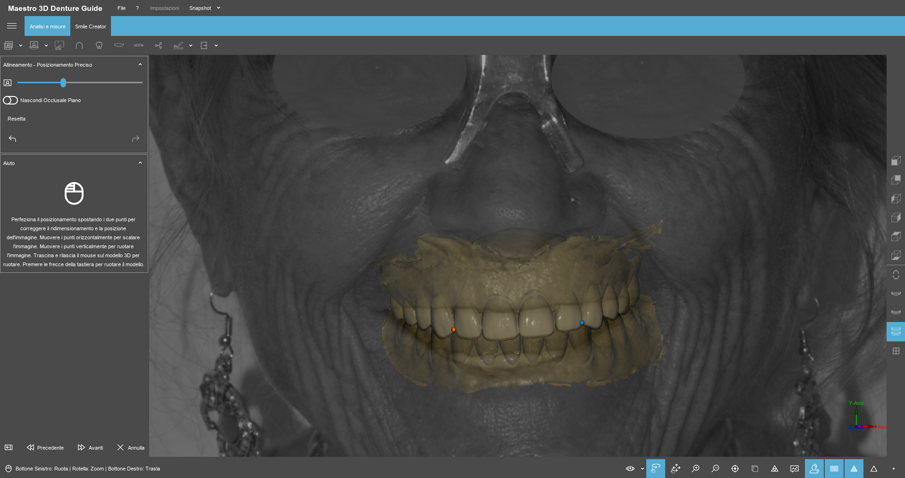Toggle wireframe triangle button
This screenshot has width=905, height=478.
tap(874, 469)
